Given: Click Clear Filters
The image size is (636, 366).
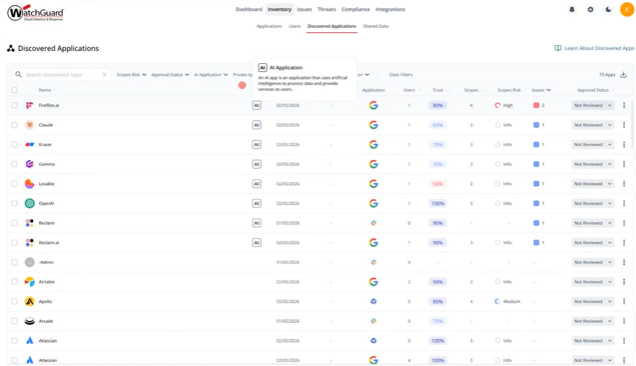Looking at the screenshot, I should click(401, 75).
